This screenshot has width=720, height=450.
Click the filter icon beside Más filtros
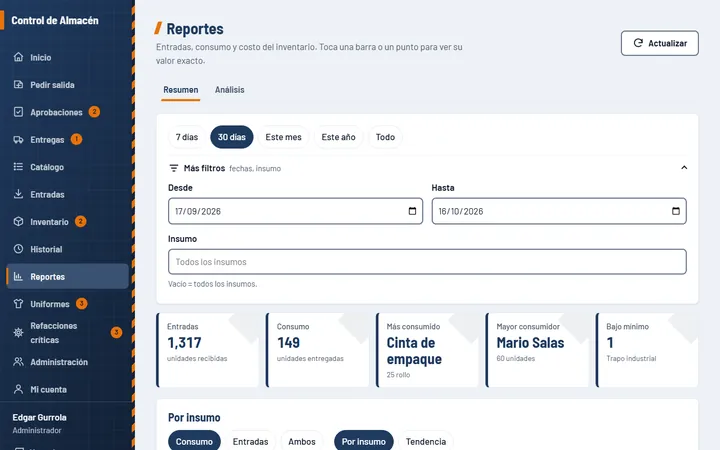coord(174,168)
